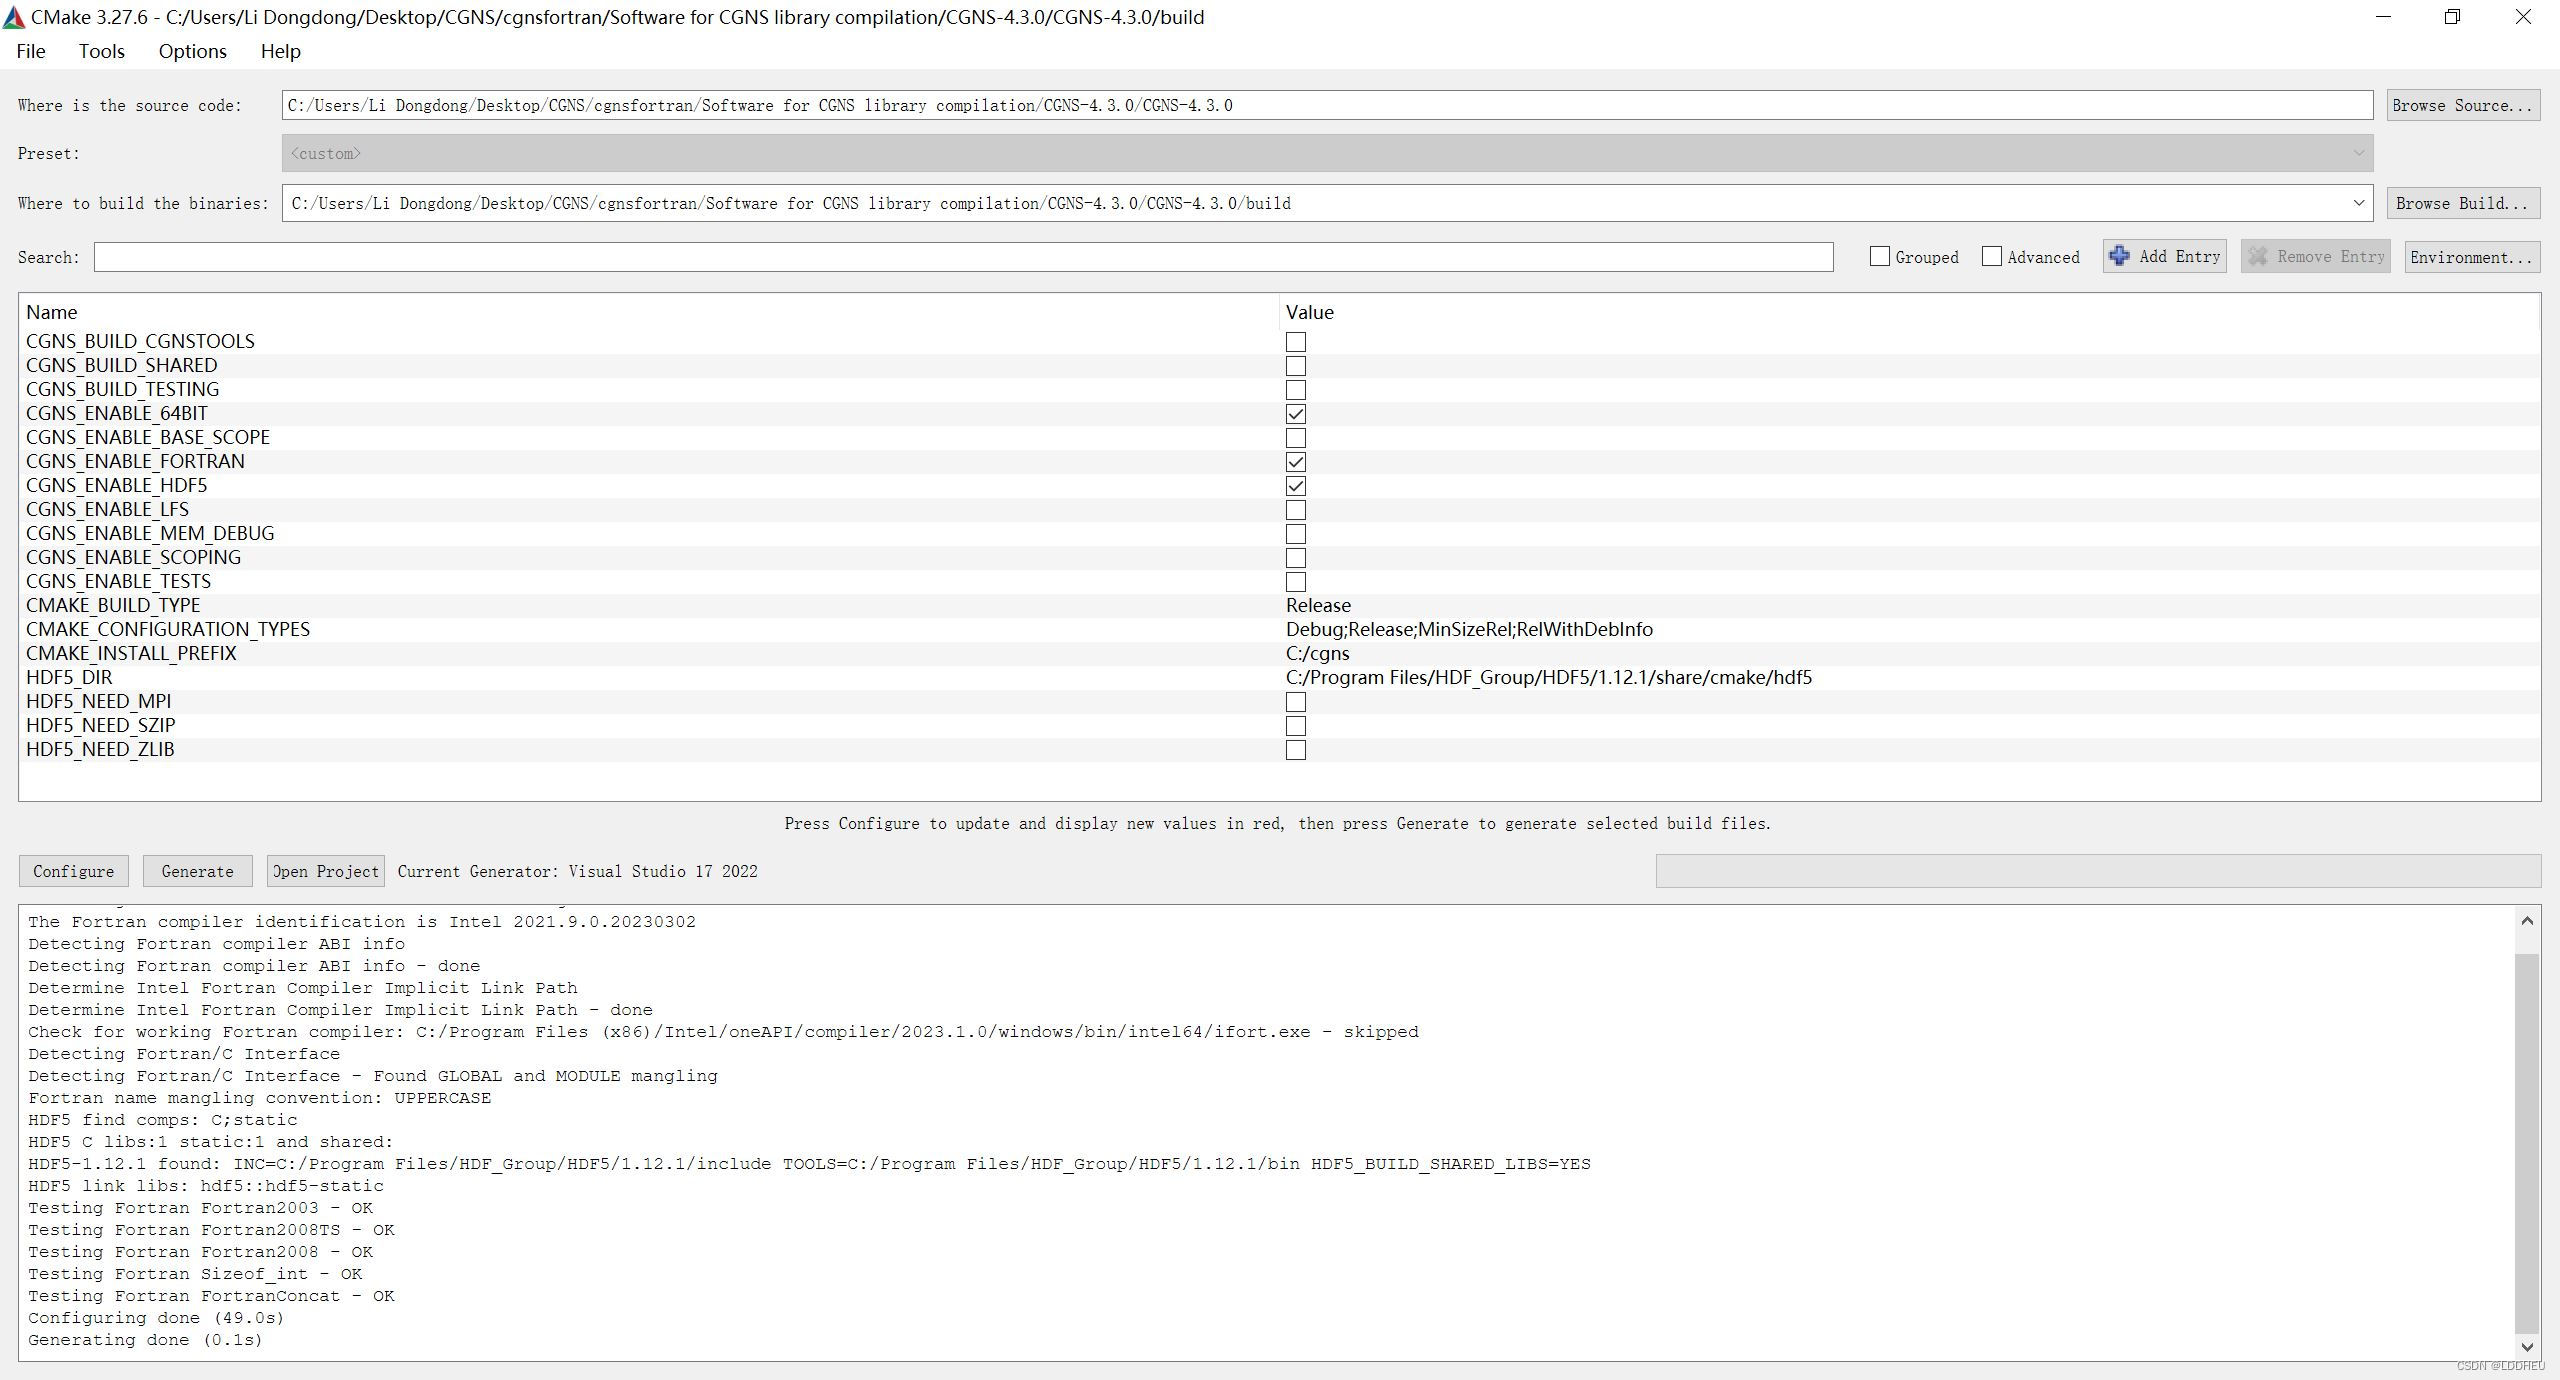Image resolution: width=2560 pixels, height=1380 pixels.
Task: Tick the Grouped checkbox
Action: pos(1880,257)
